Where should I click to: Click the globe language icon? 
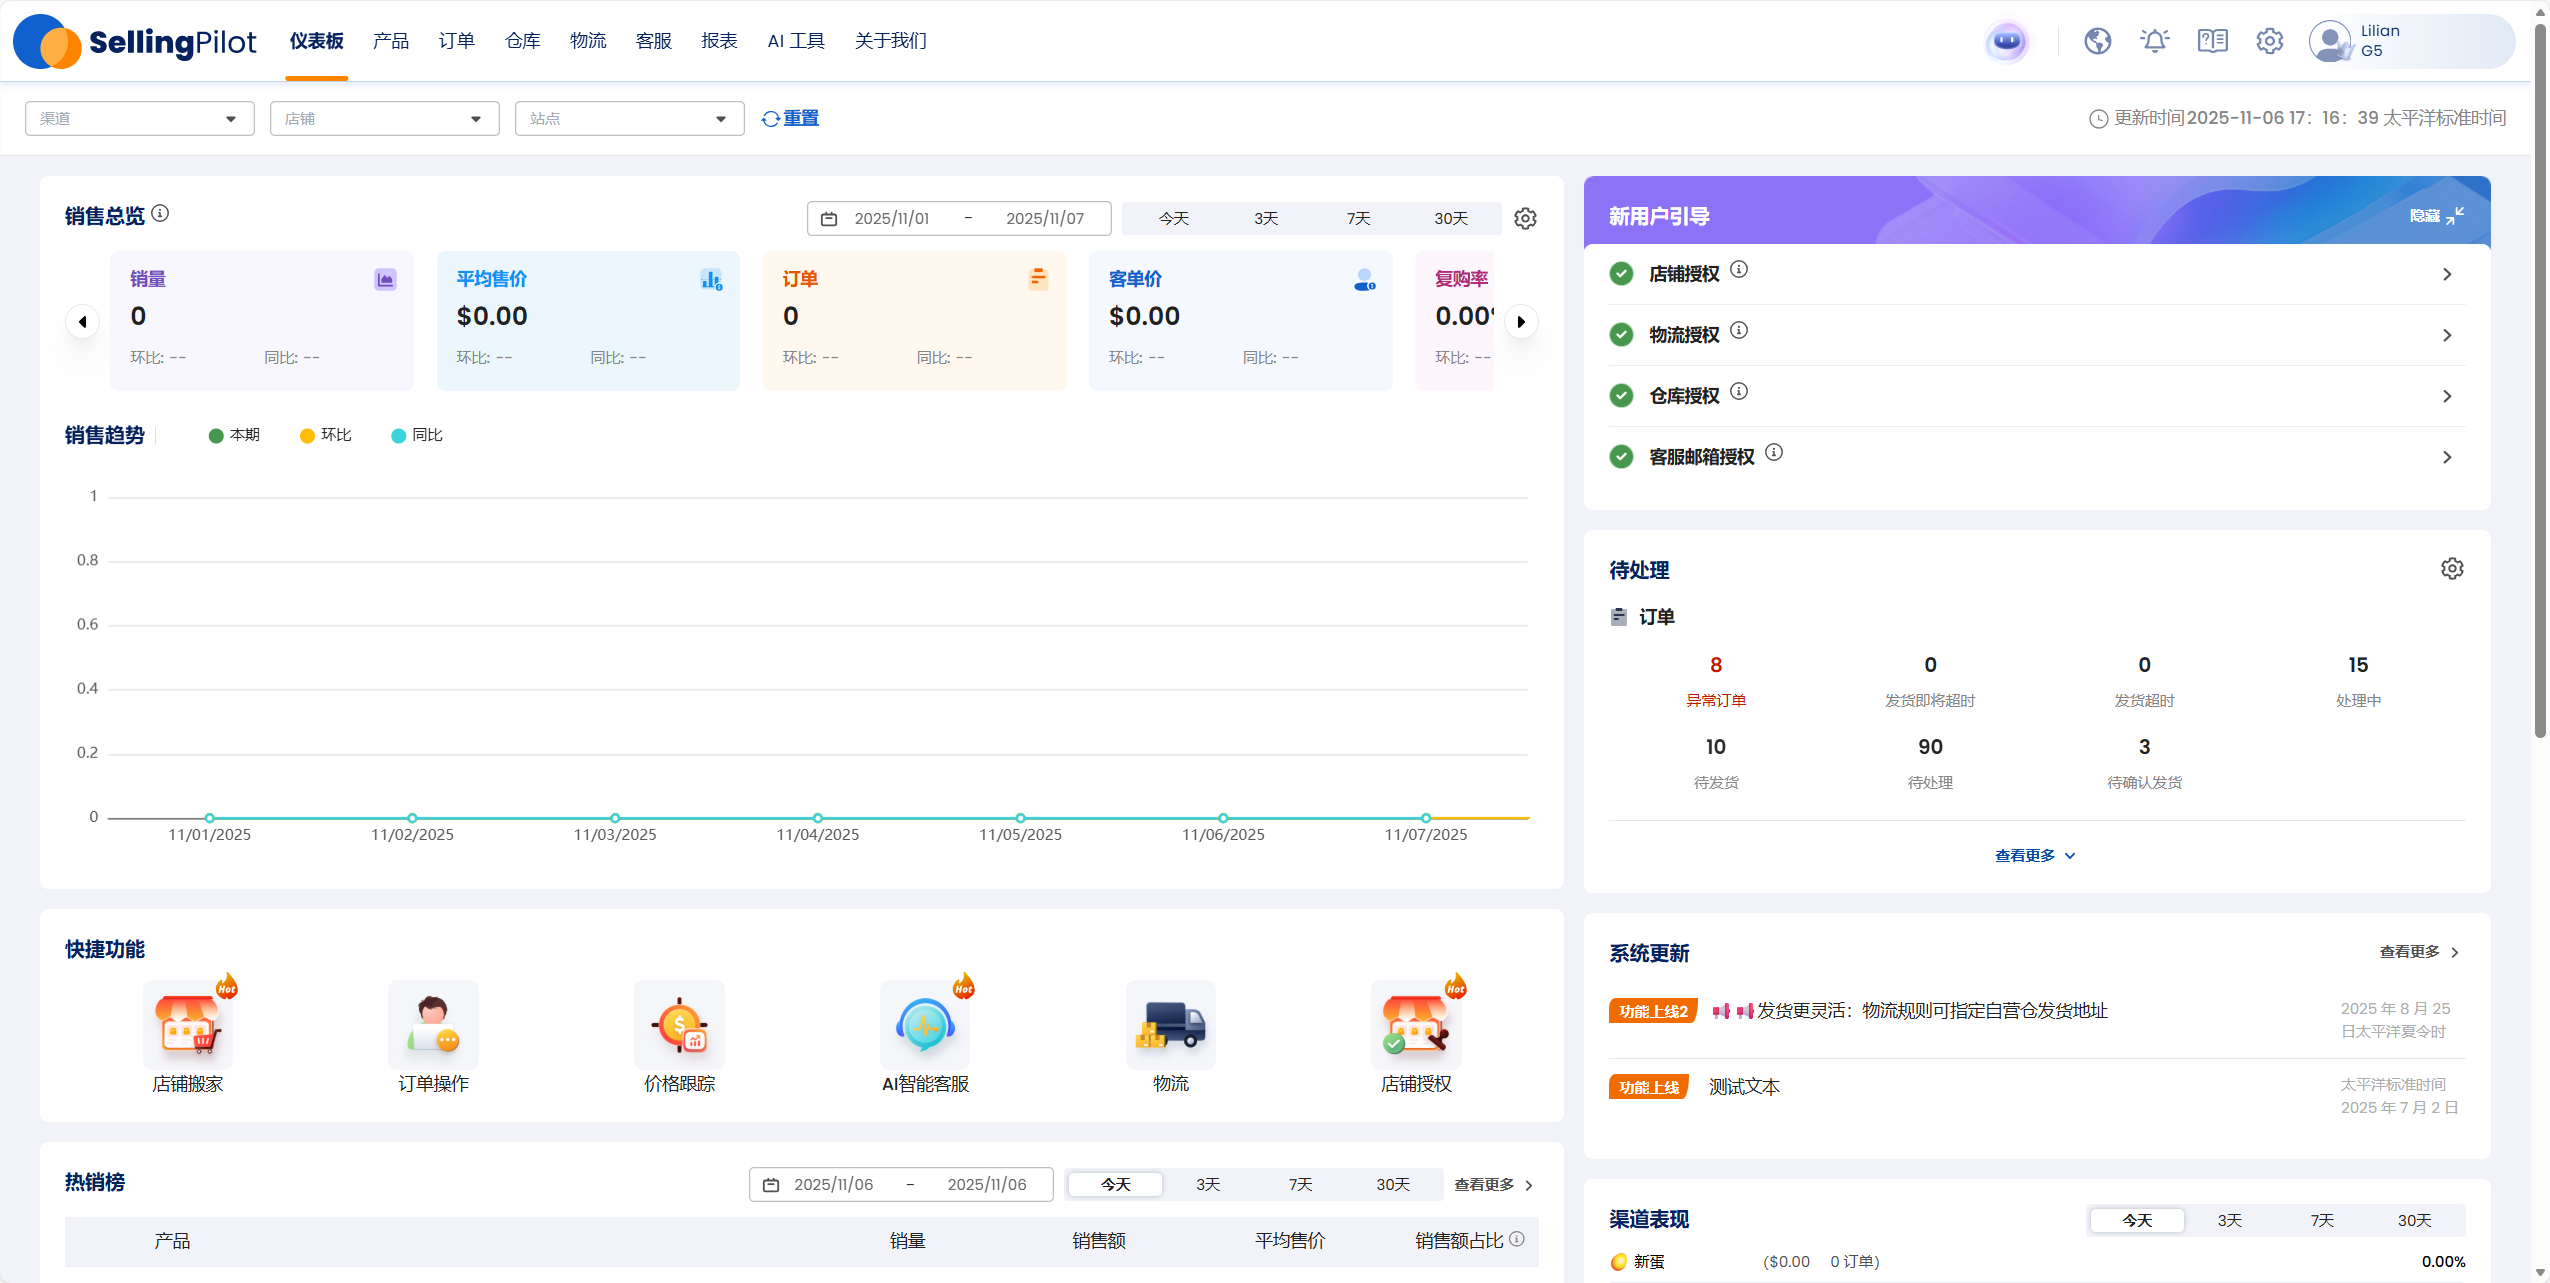(2097, 41)
